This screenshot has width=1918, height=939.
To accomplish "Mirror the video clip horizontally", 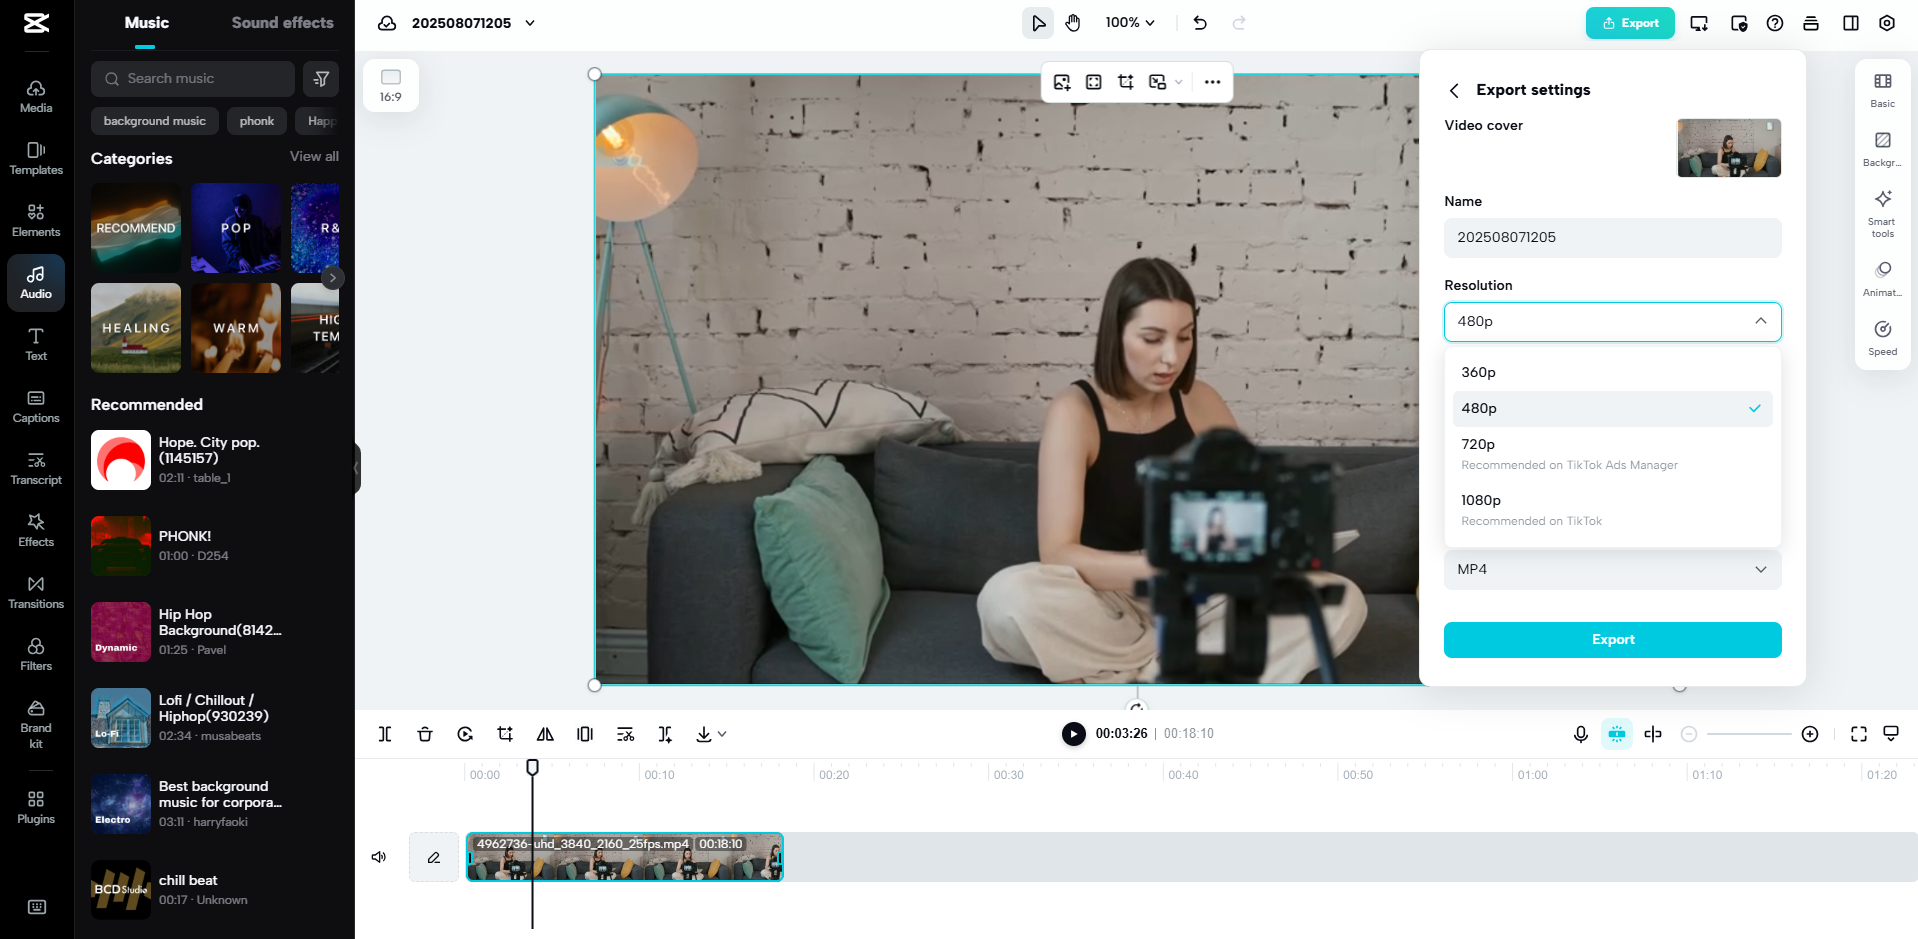I will point(545,733).
